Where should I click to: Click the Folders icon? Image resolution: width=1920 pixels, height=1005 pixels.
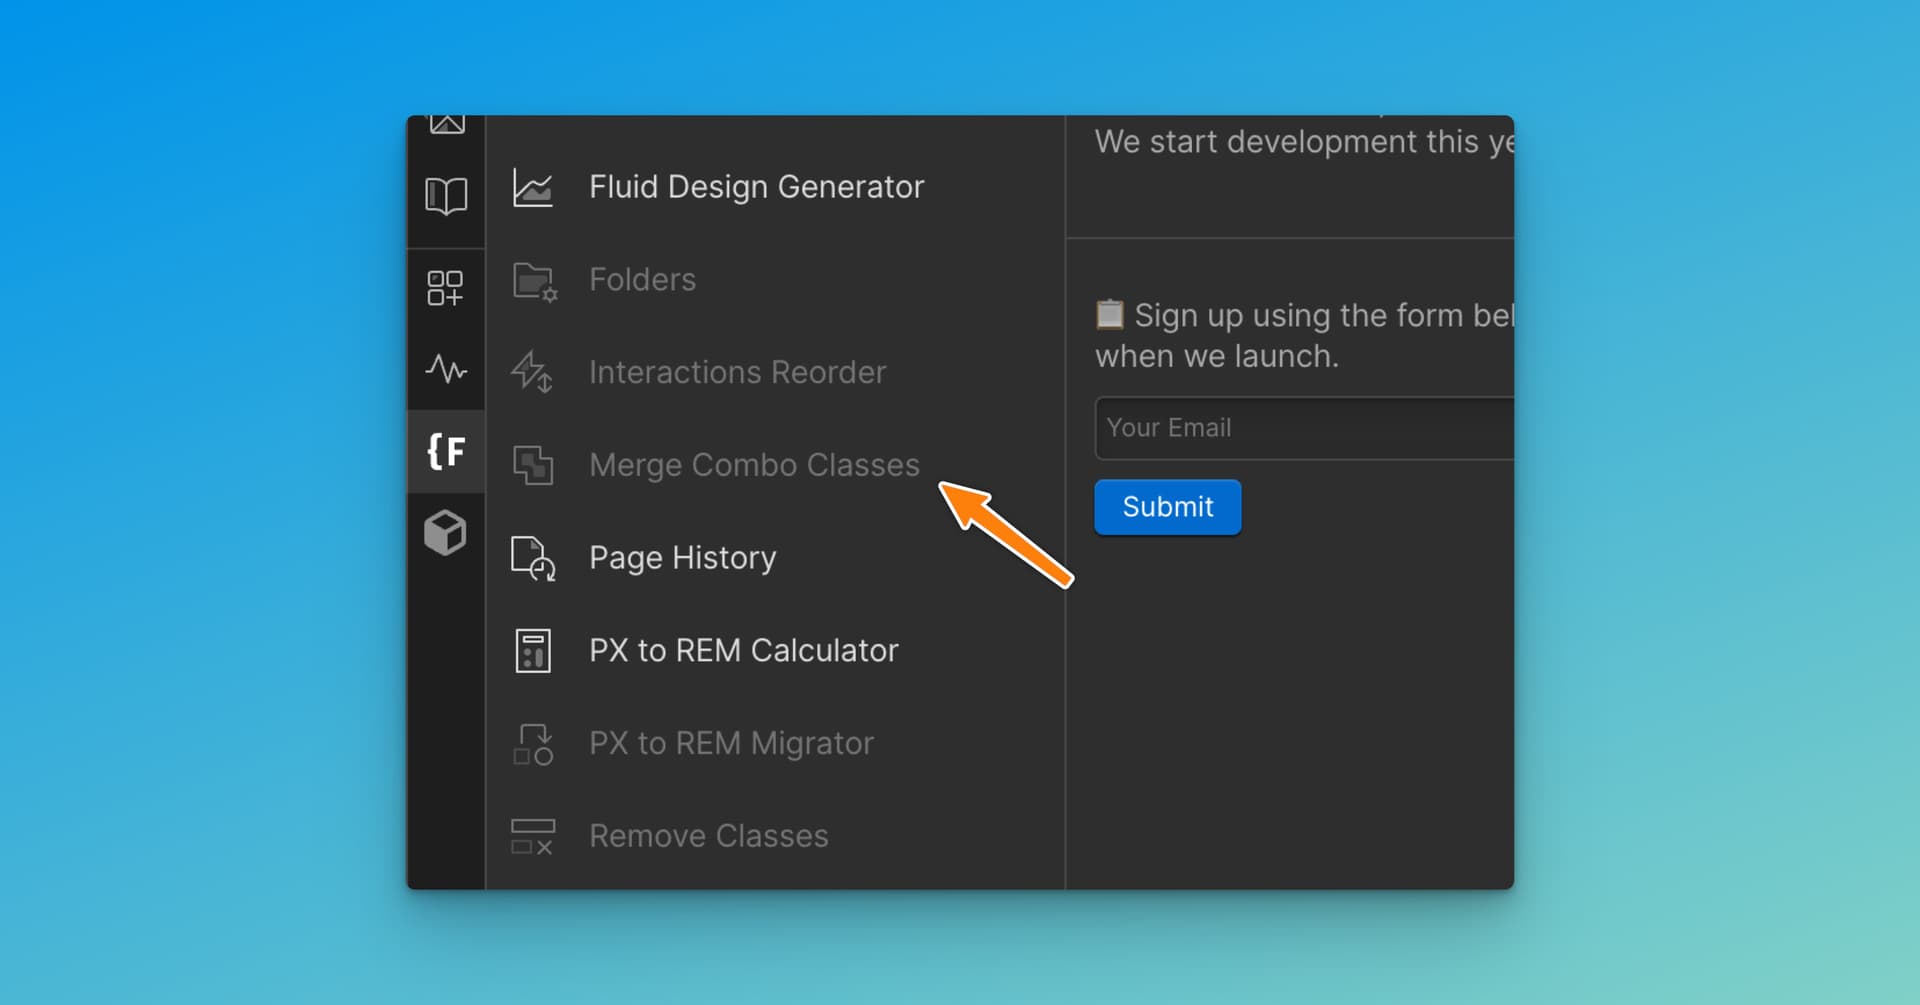534,281
